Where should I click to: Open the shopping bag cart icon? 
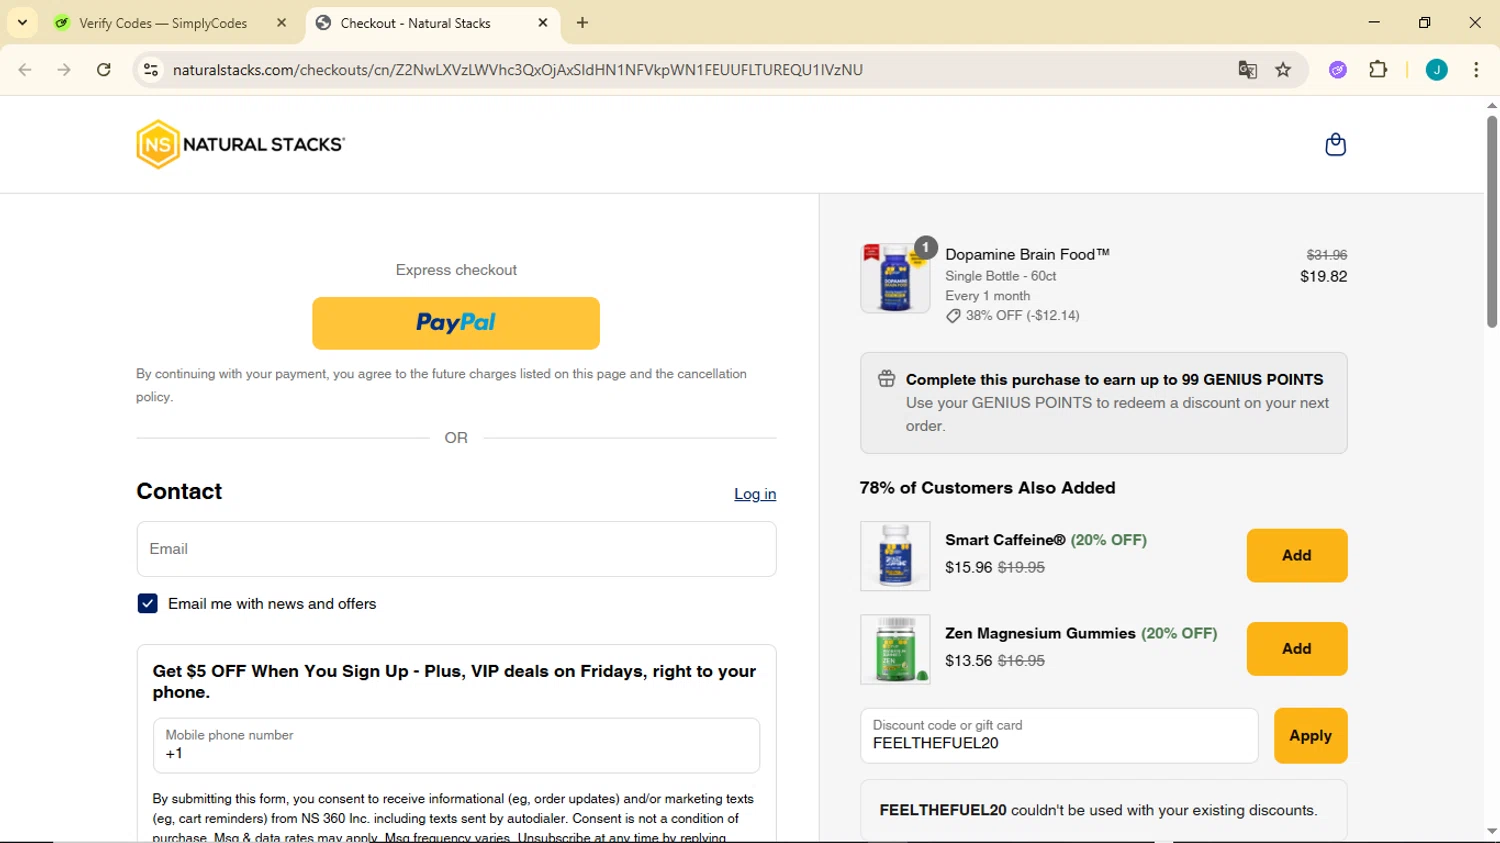click(x=1335, y=145)
